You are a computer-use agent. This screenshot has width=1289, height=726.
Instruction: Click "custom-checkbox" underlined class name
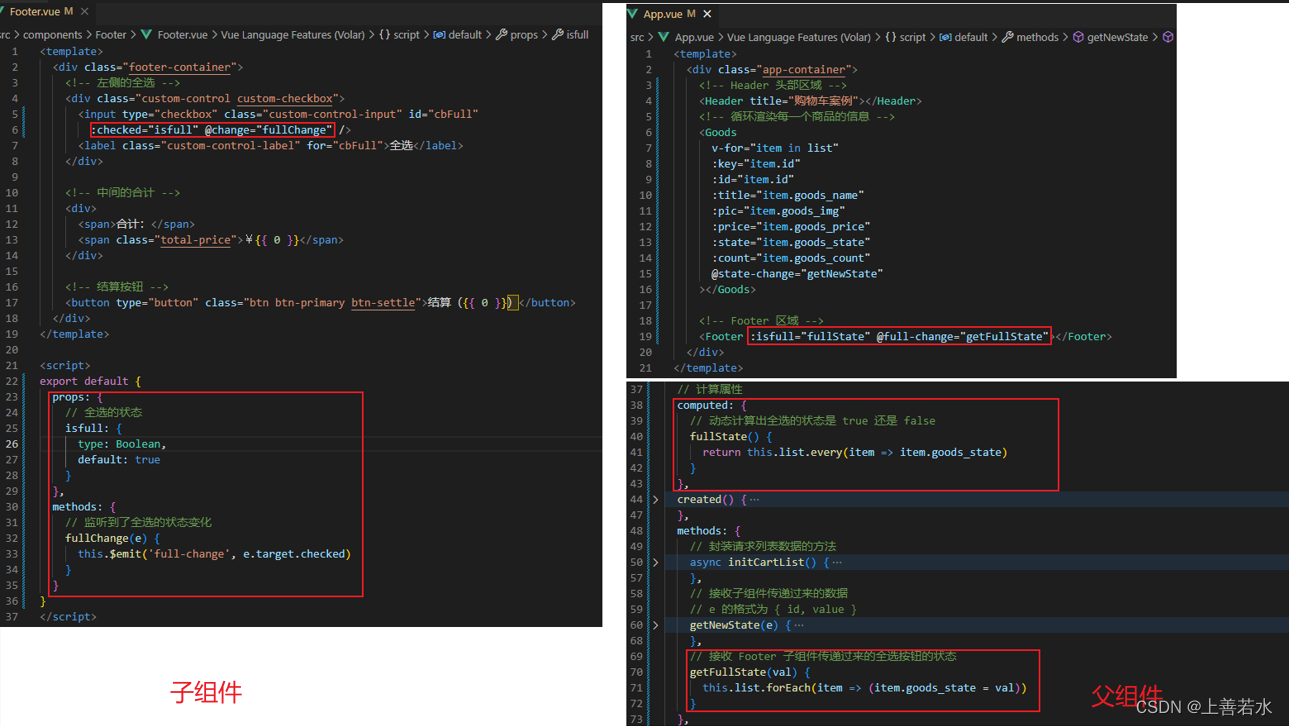pos(285,98)
